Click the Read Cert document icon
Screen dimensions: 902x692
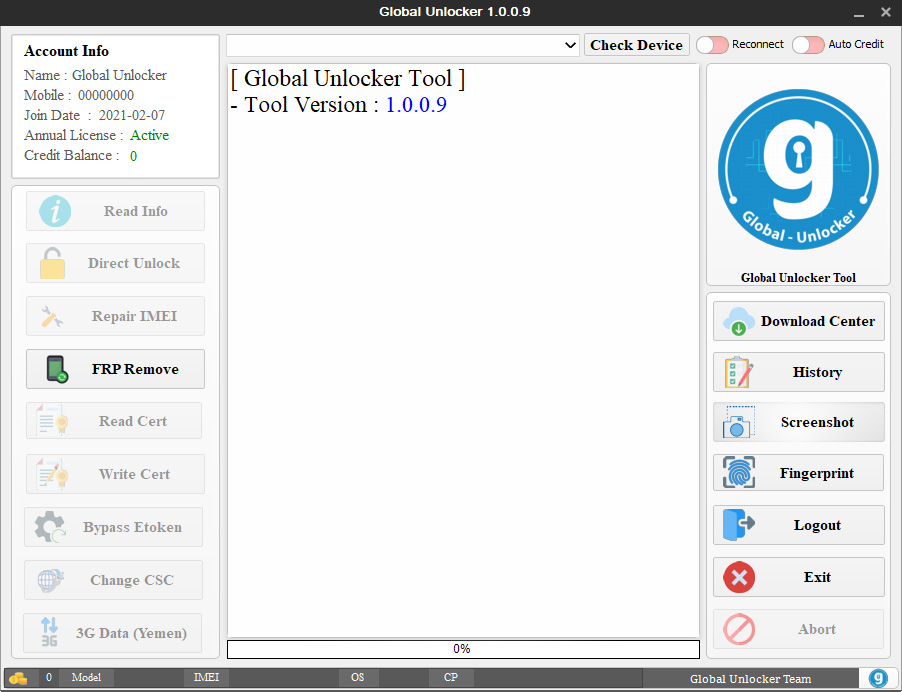pos(52,420)
